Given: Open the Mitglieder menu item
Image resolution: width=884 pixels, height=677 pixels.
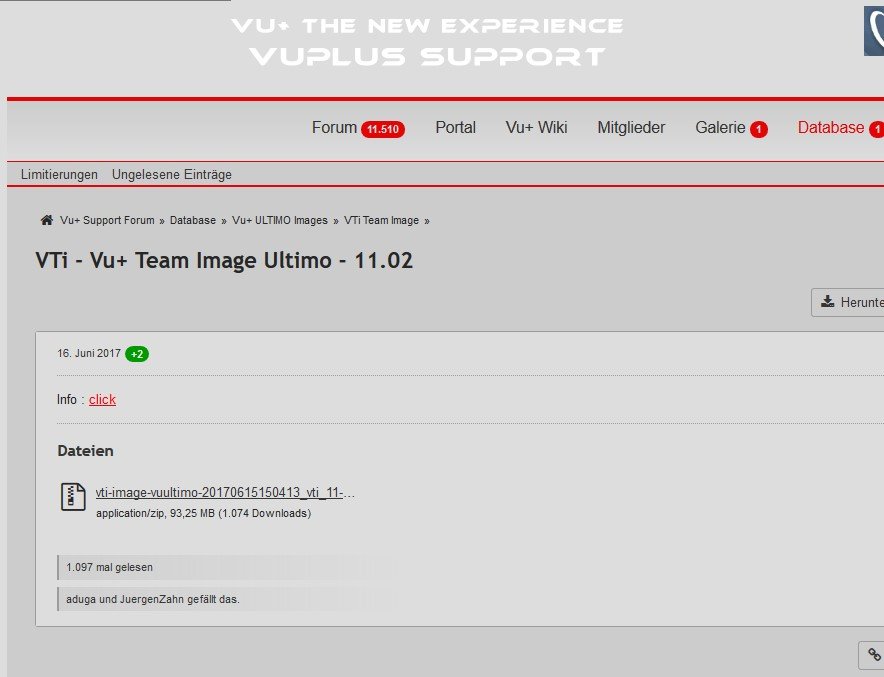Looking at the screenshot, I should [x=631, y=127].
